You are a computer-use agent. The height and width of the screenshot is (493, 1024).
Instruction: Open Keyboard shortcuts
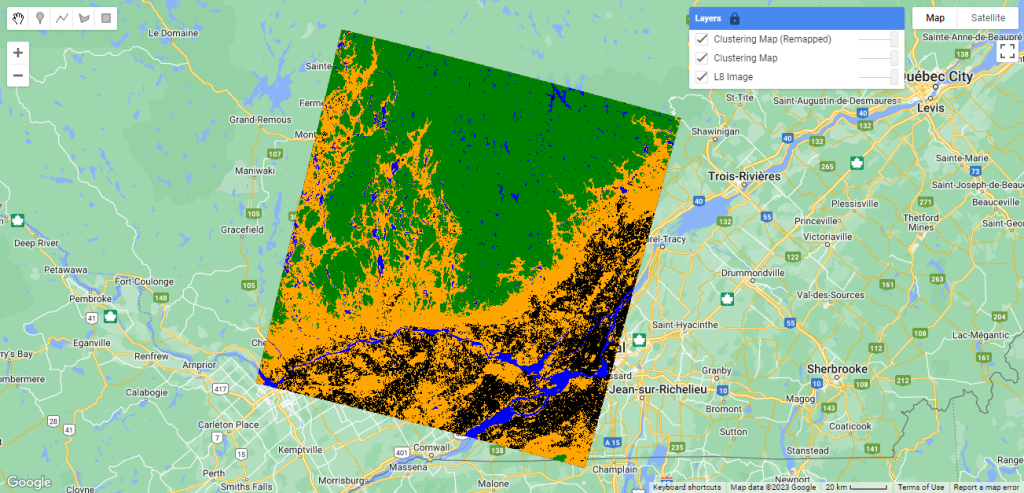687,487
